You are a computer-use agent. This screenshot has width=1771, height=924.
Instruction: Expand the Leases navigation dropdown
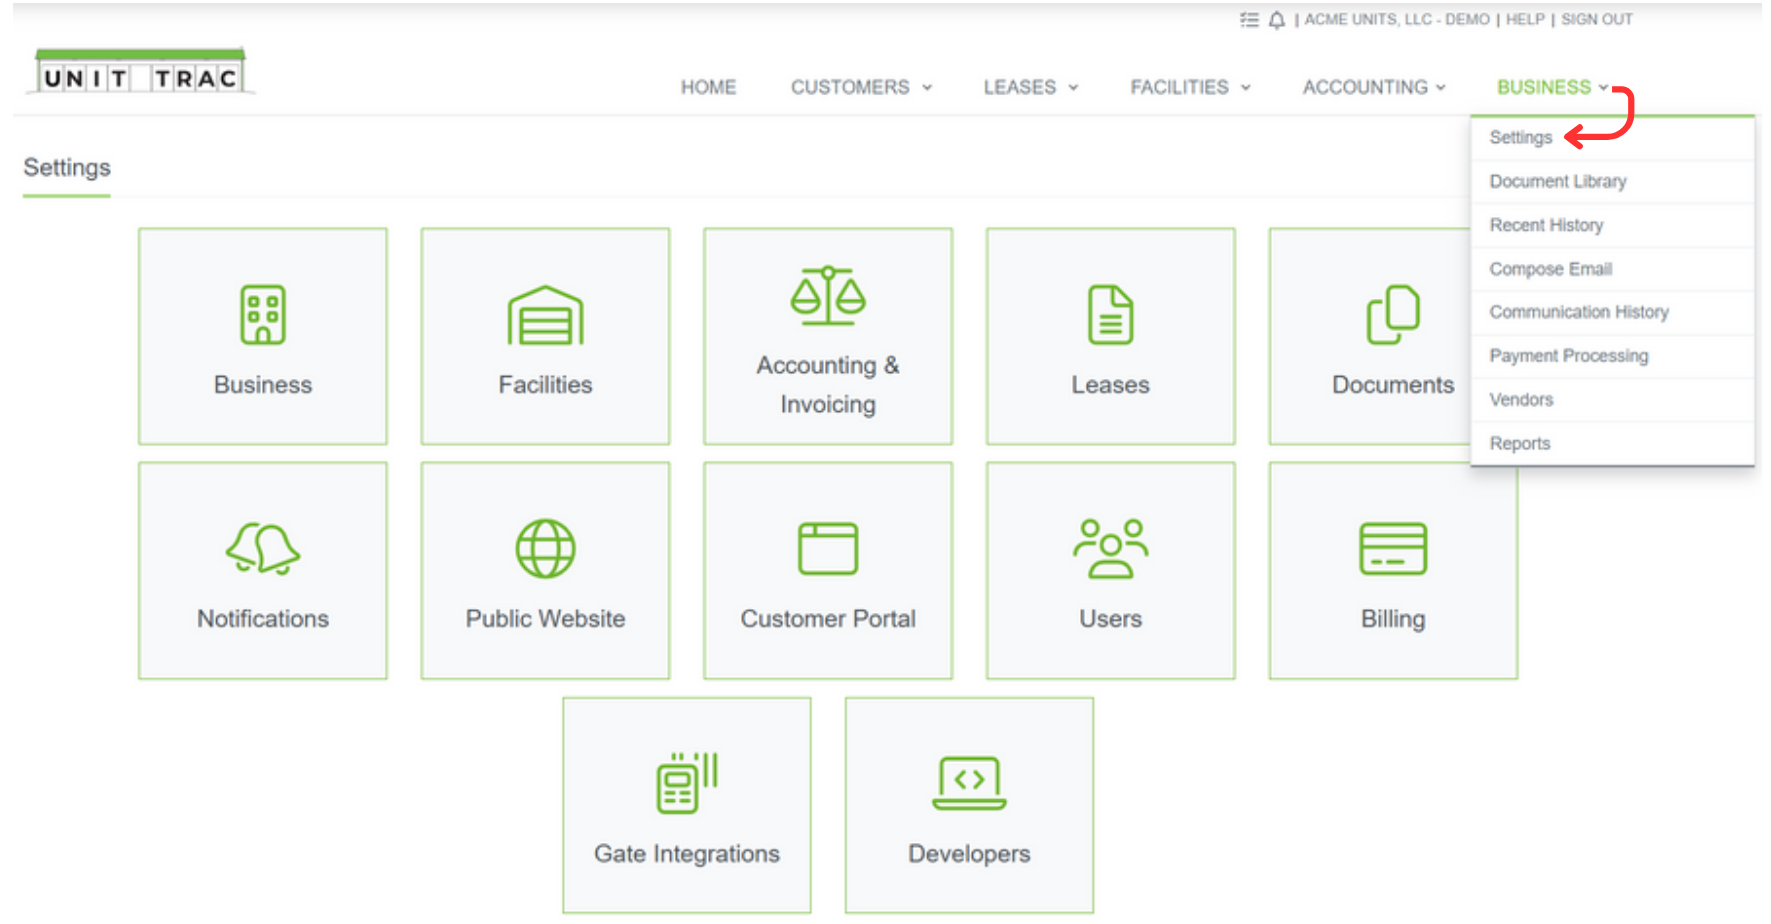[1030, 88]
